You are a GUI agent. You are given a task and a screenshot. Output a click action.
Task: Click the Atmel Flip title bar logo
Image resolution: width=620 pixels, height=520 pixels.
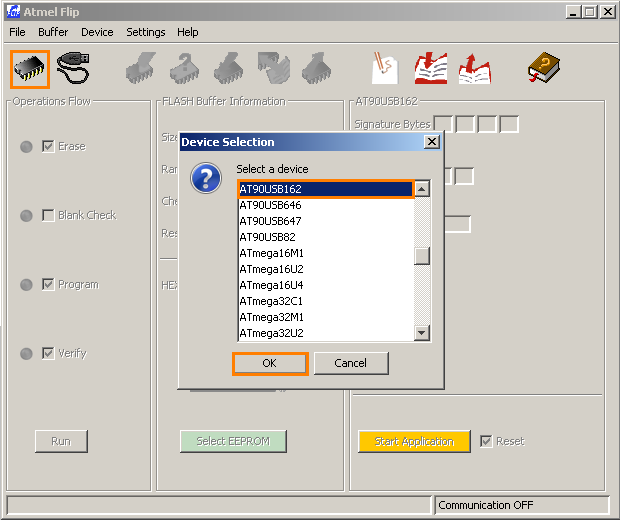tap(13, 12)
